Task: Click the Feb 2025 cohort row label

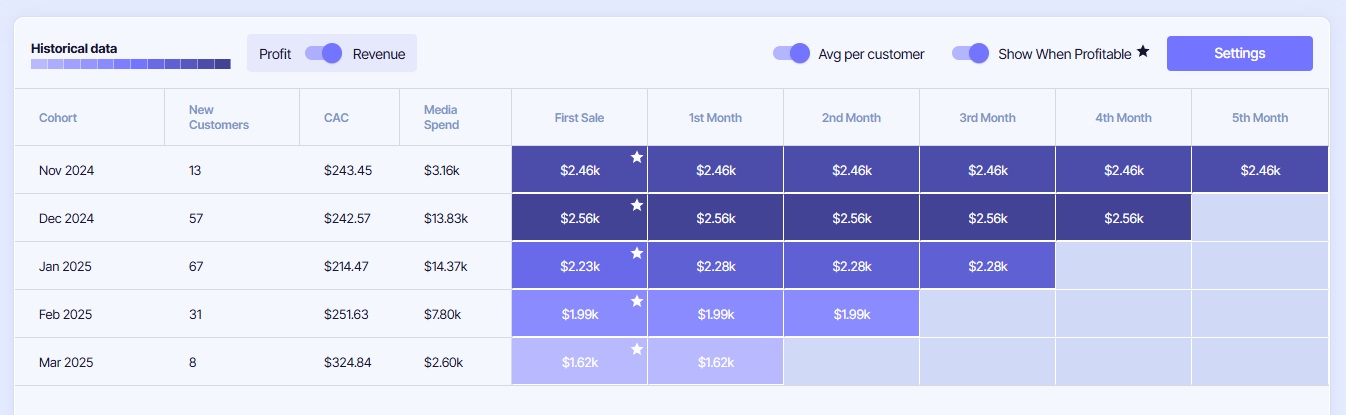Action: pos(65,314)
